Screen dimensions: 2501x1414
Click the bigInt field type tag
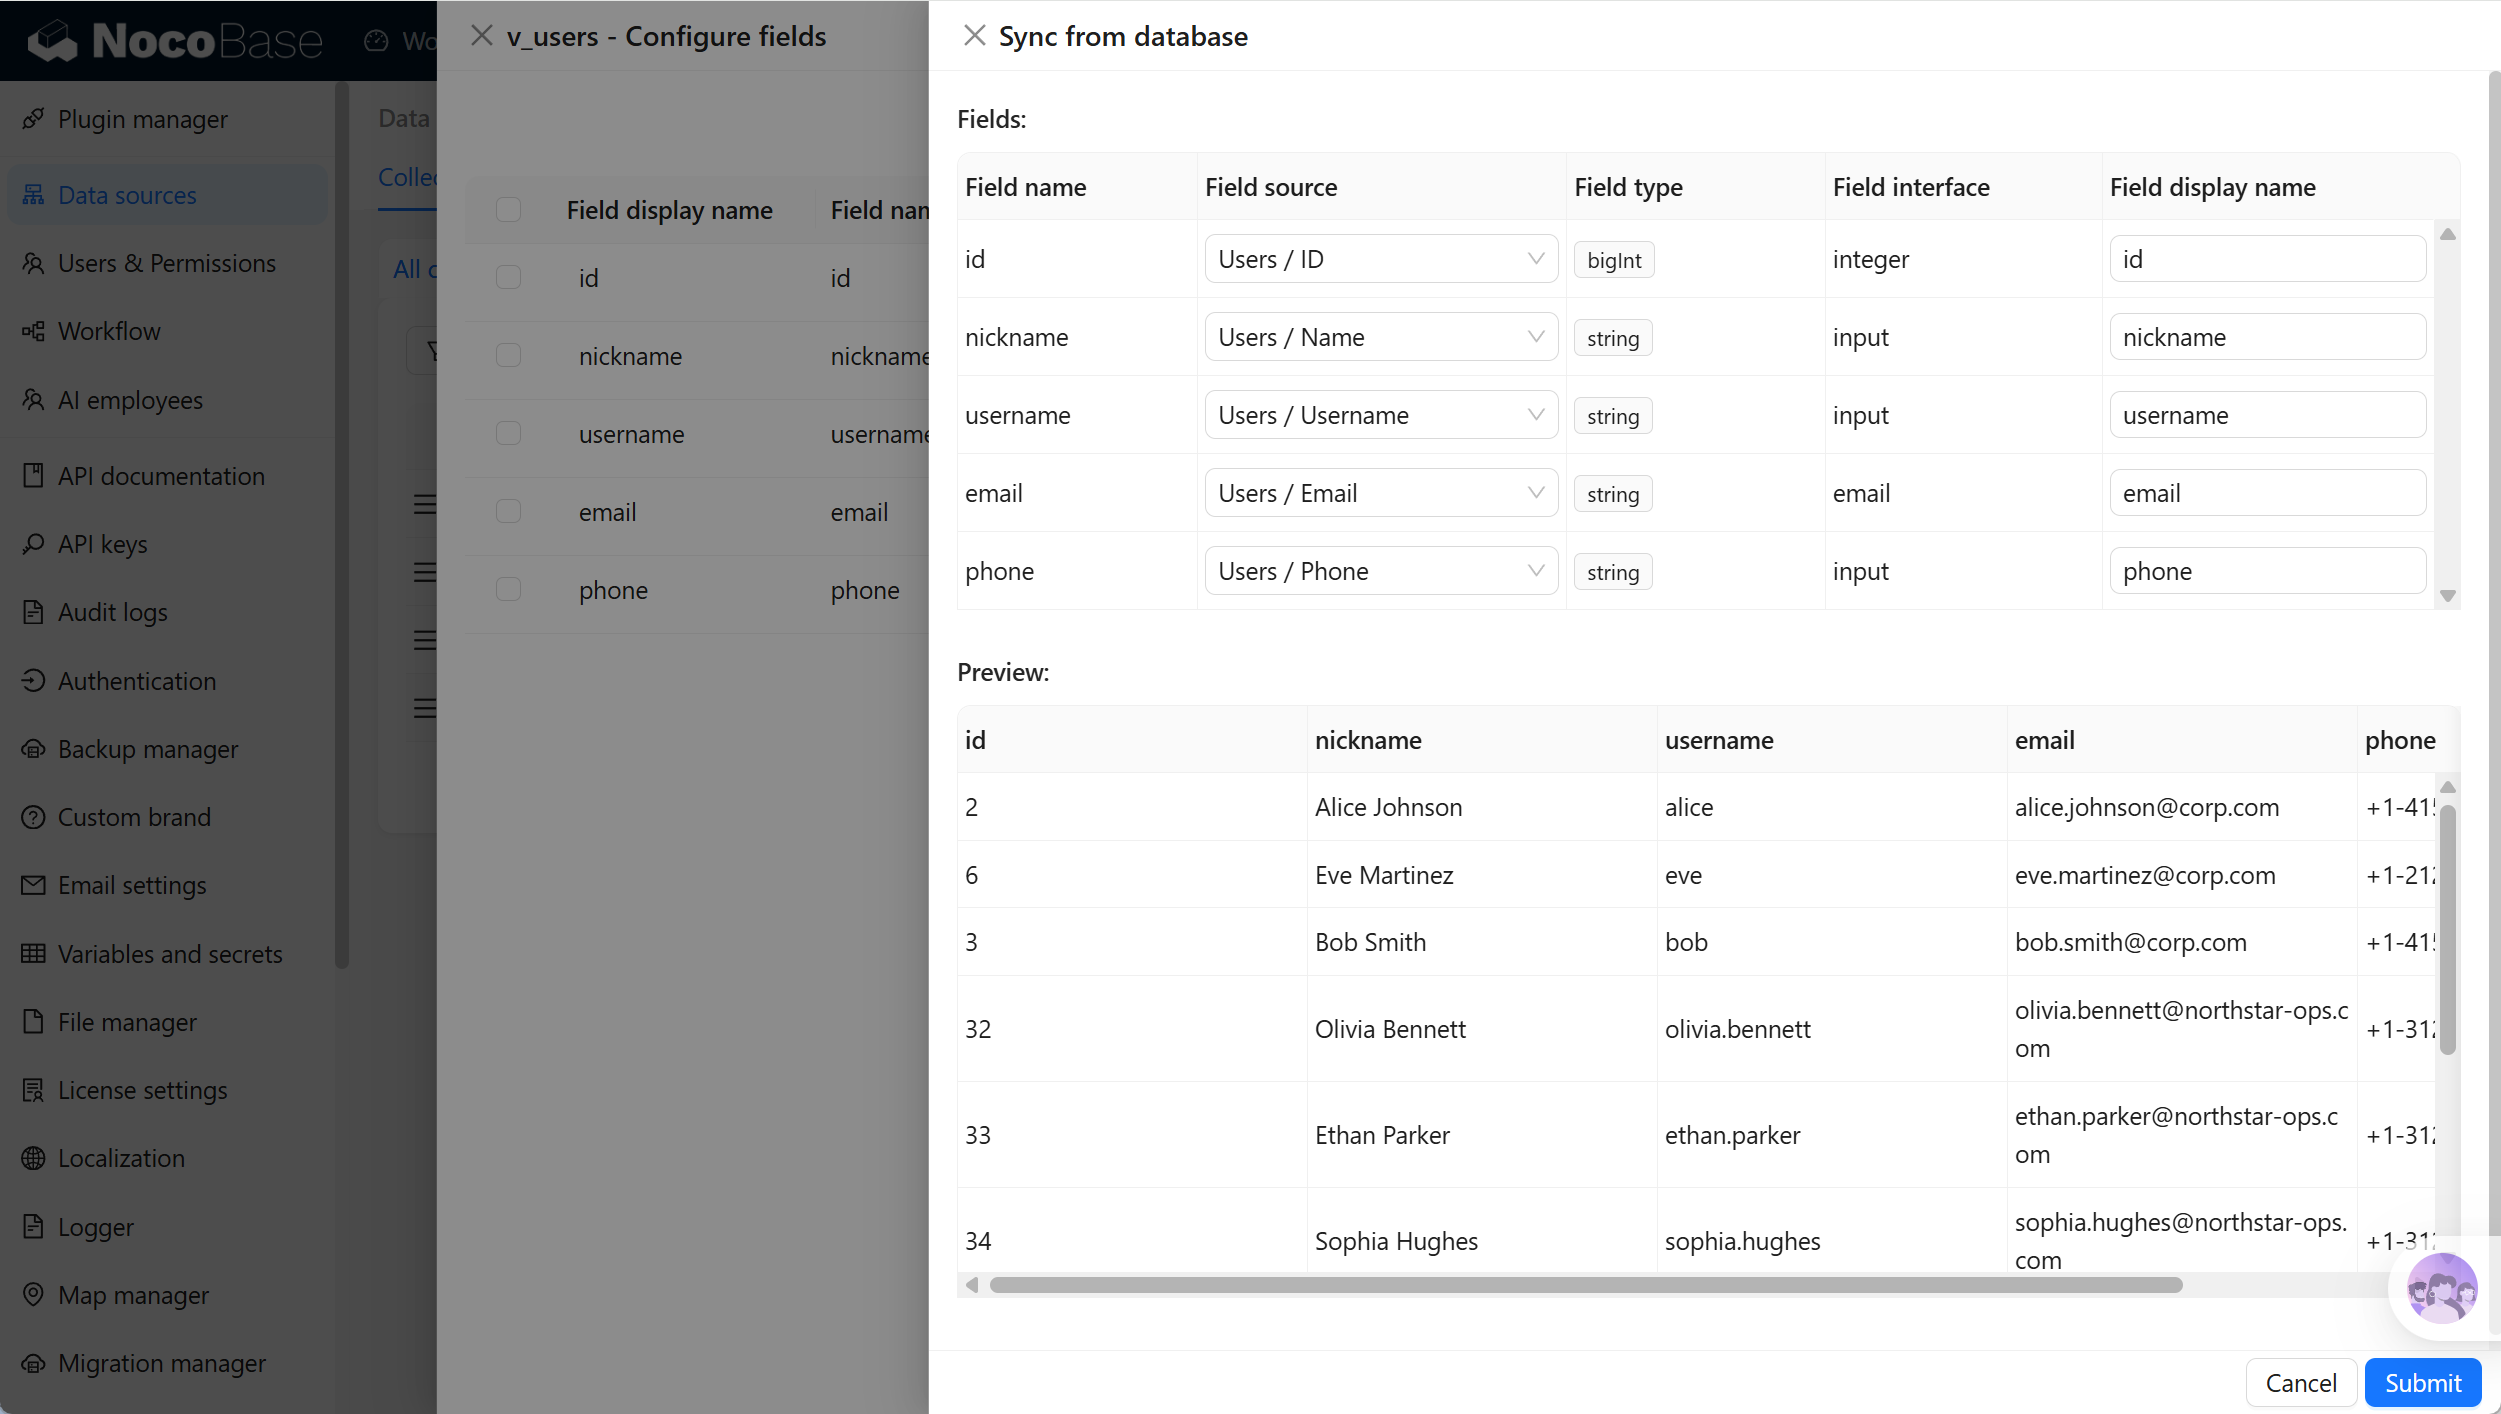coord(1614,260)
